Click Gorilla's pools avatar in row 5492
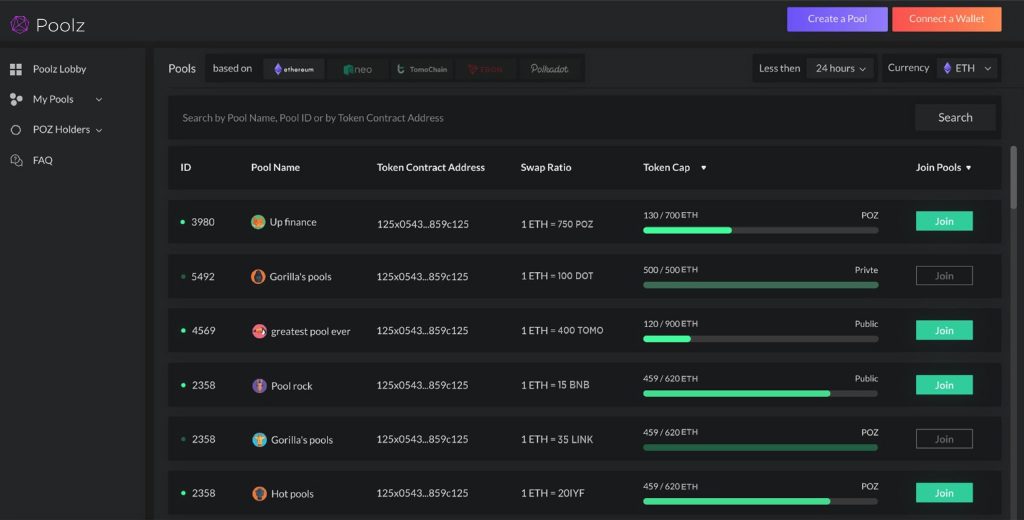The image size is (1024, 520). coord(258,276)
